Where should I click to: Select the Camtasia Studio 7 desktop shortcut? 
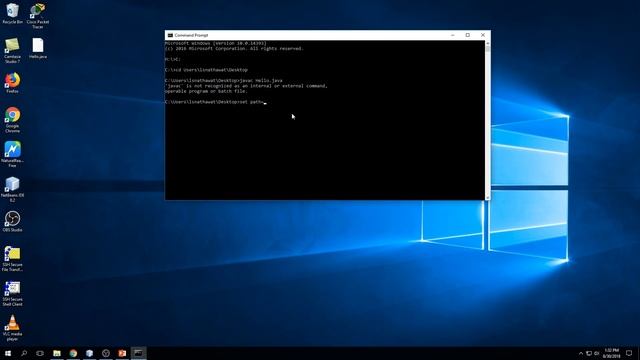(12, 51)
